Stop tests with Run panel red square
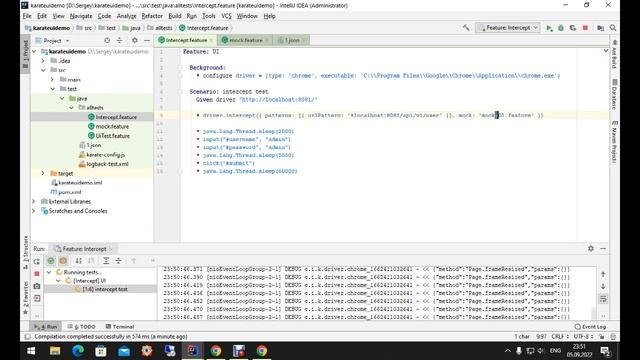 (x=37, y=273)
